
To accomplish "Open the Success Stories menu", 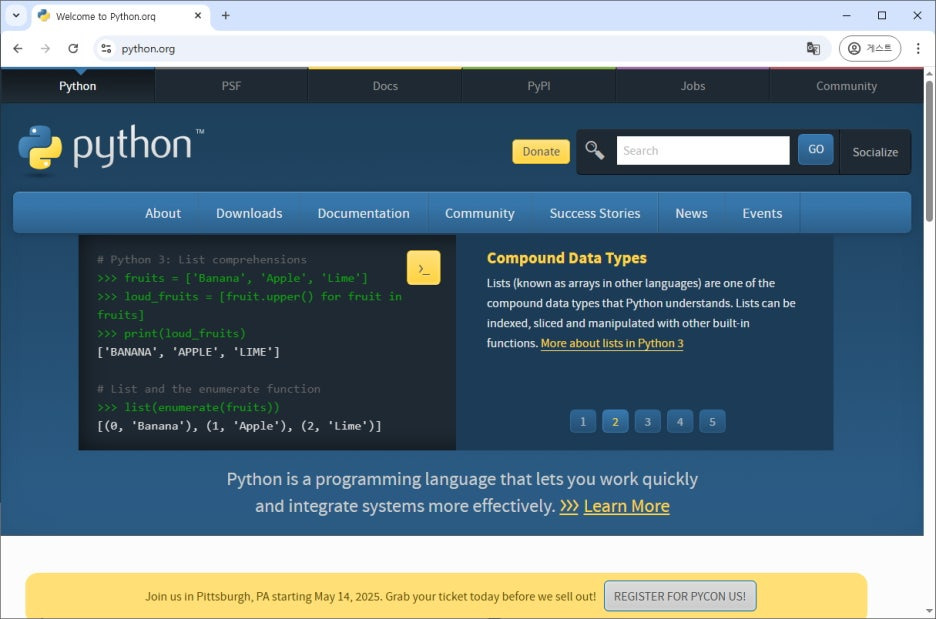I will pos(595,213).
